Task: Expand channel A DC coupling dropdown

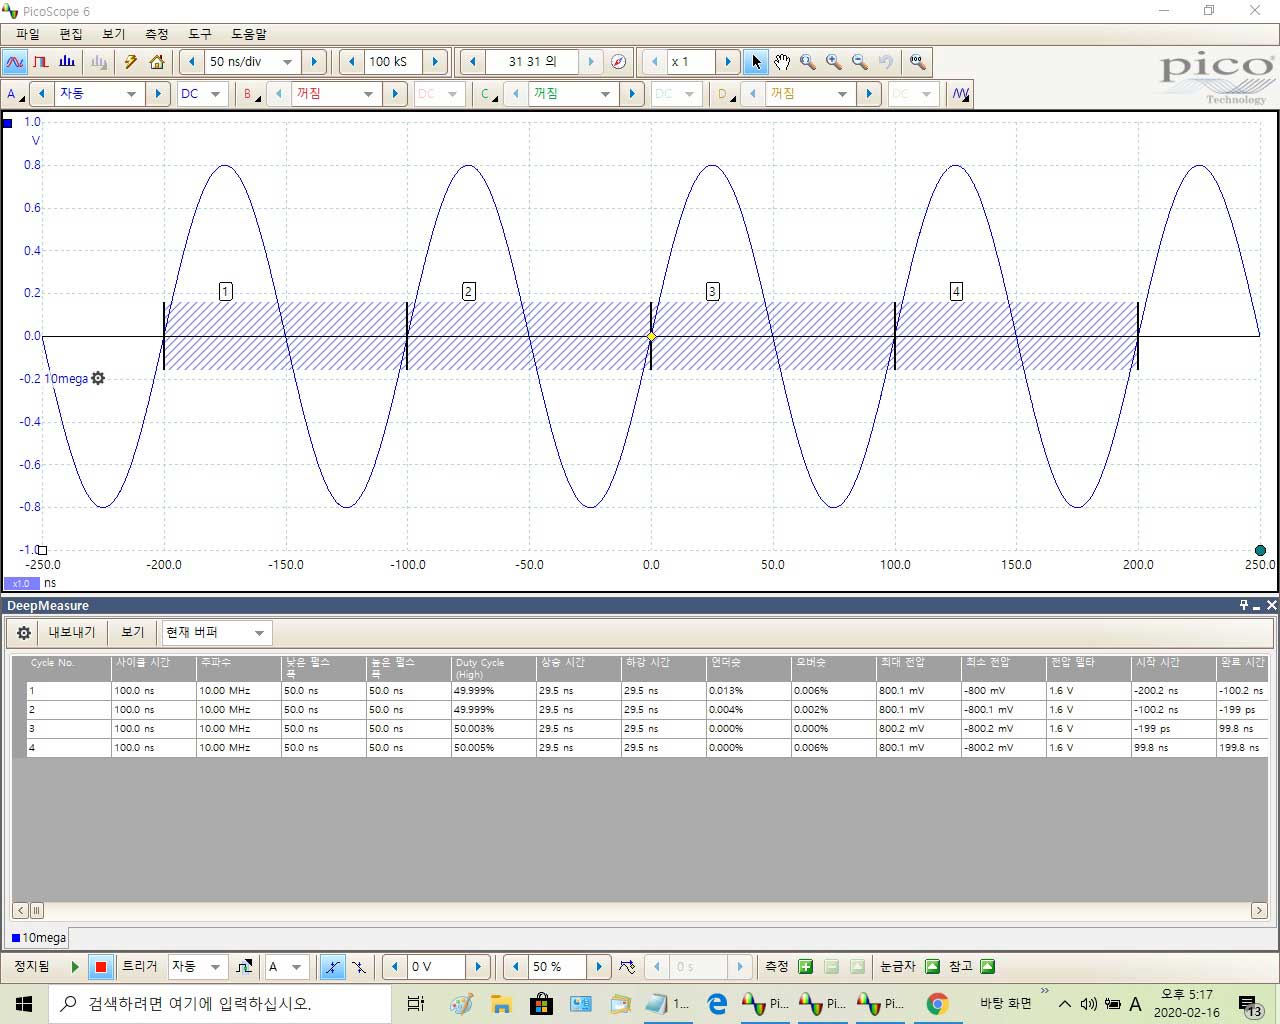Action: point(215,94)
